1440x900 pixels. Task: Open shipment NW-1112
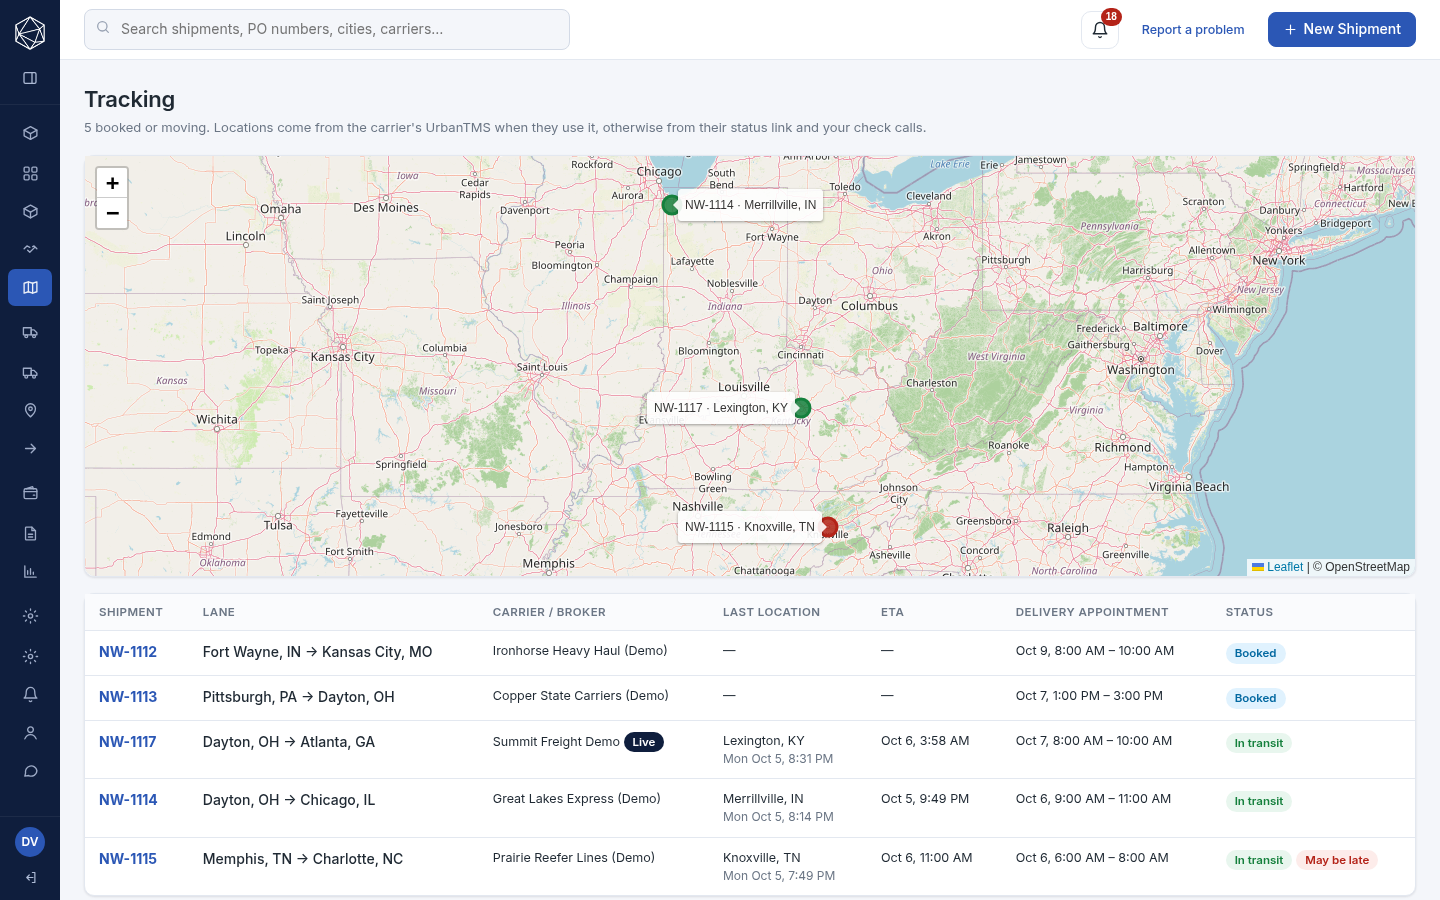click(x=128, y=652)
